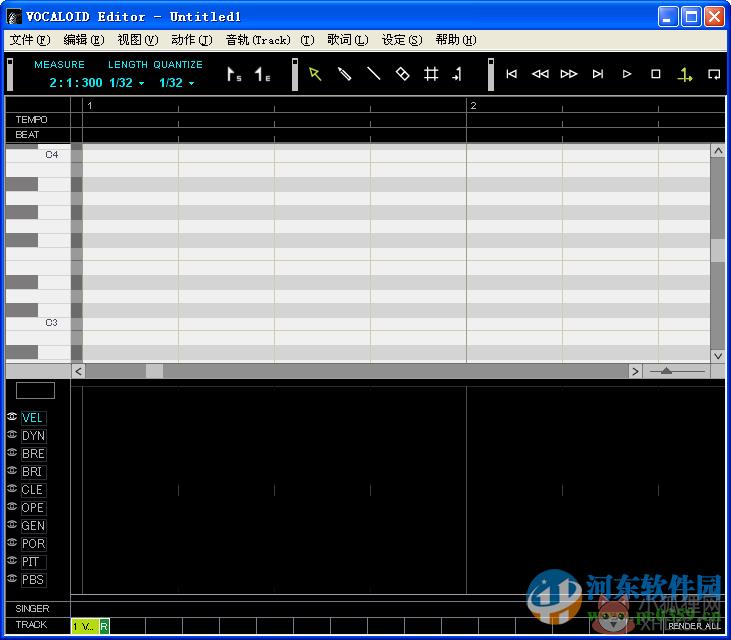Select the BRI parameter

pyautogui.click(x=34, y=472)
